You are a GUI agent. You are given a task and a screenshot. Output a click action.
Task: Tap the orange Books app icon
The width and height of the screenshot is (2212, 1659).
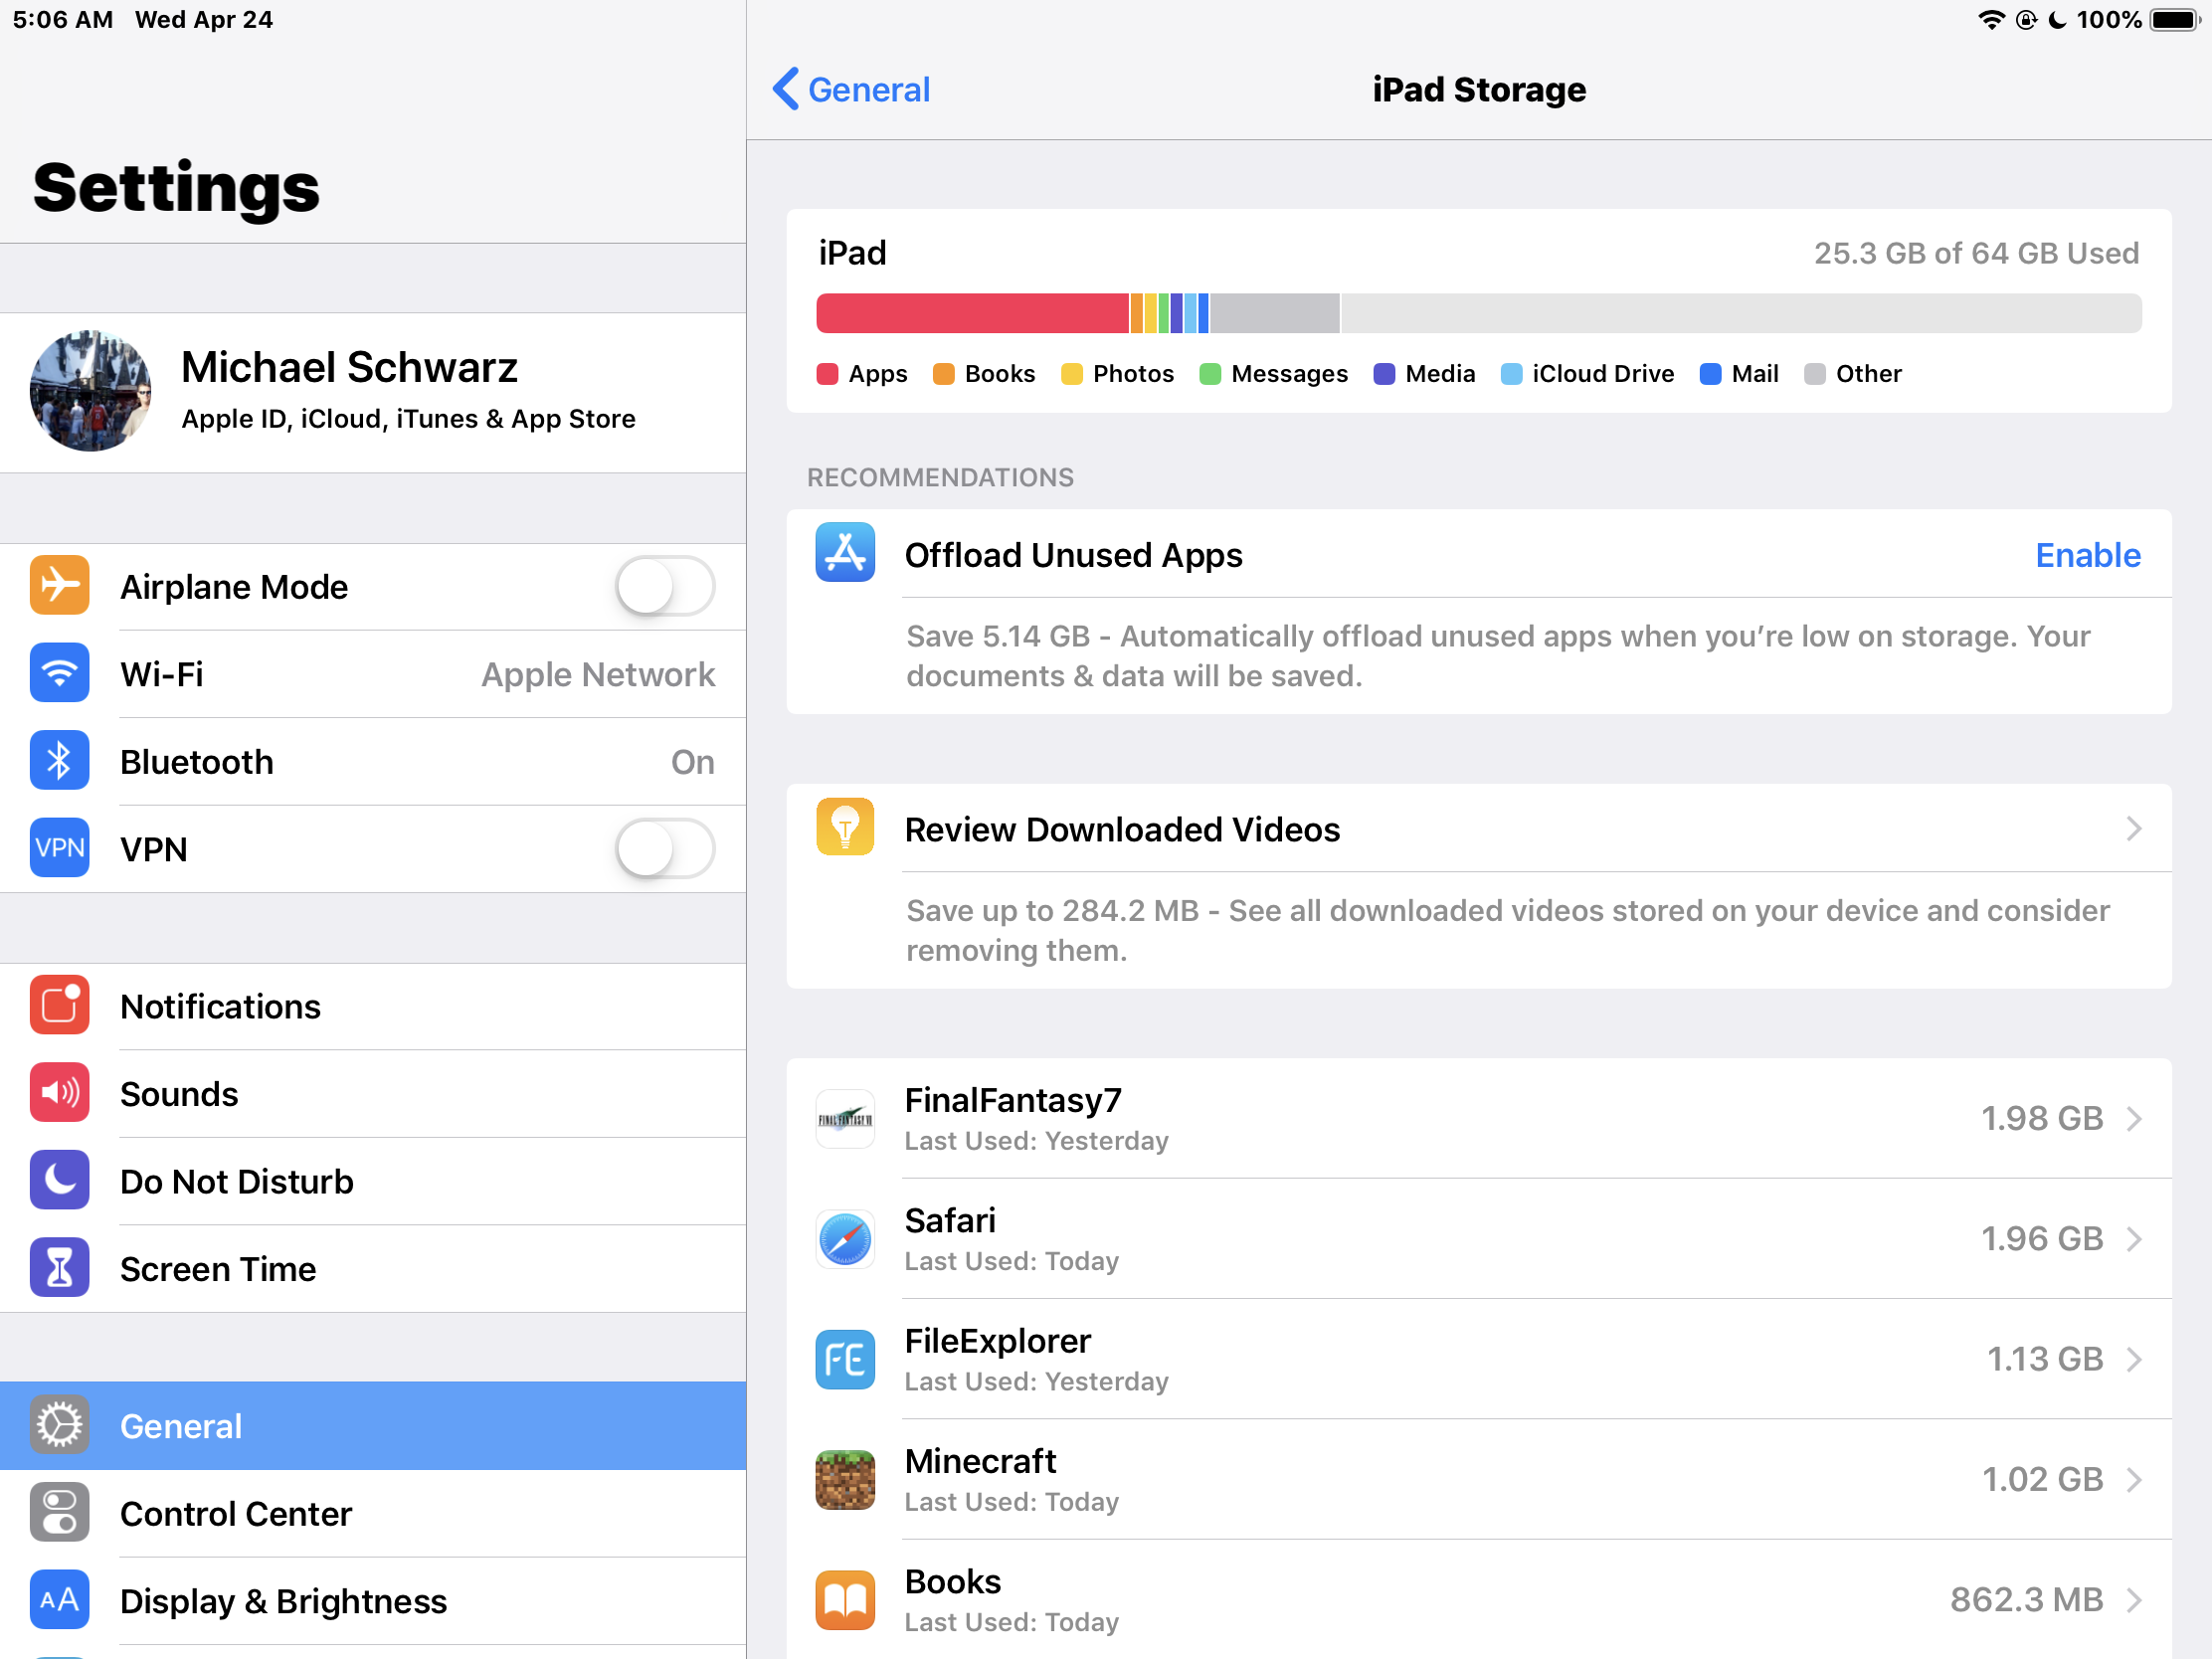[x=845, y=1599]
